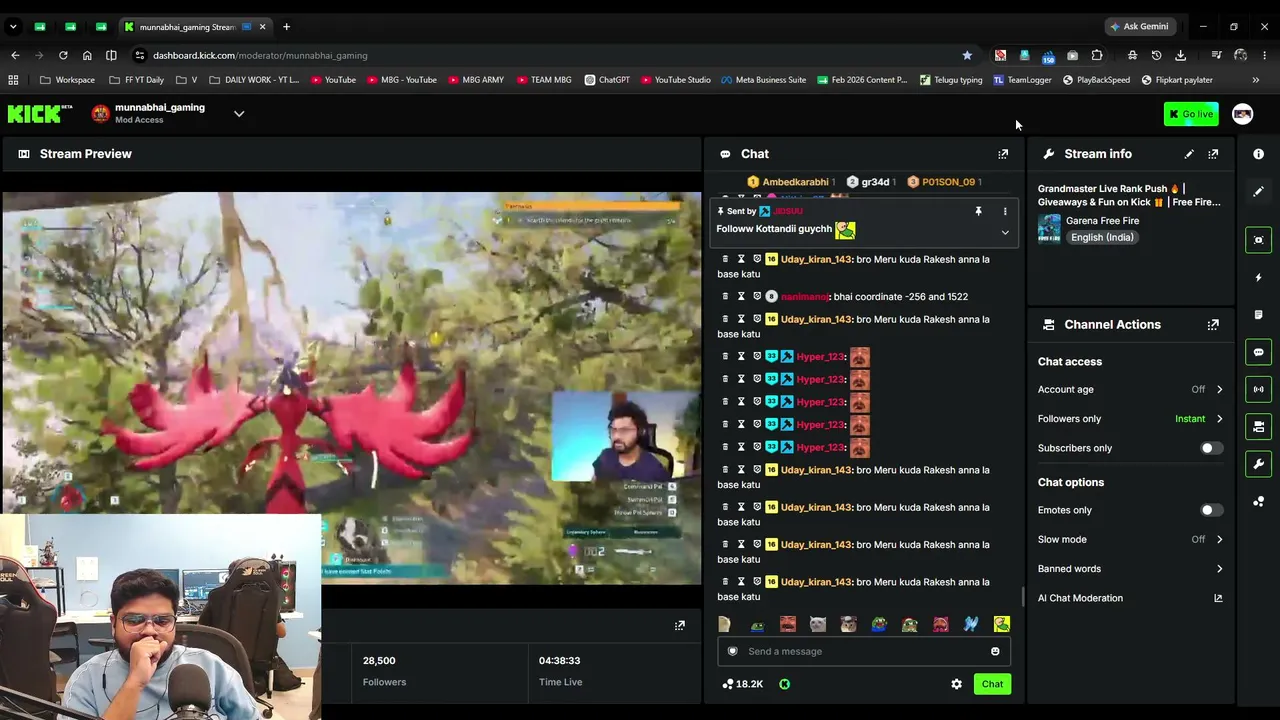Insert the white cat emote

(818, 624)
